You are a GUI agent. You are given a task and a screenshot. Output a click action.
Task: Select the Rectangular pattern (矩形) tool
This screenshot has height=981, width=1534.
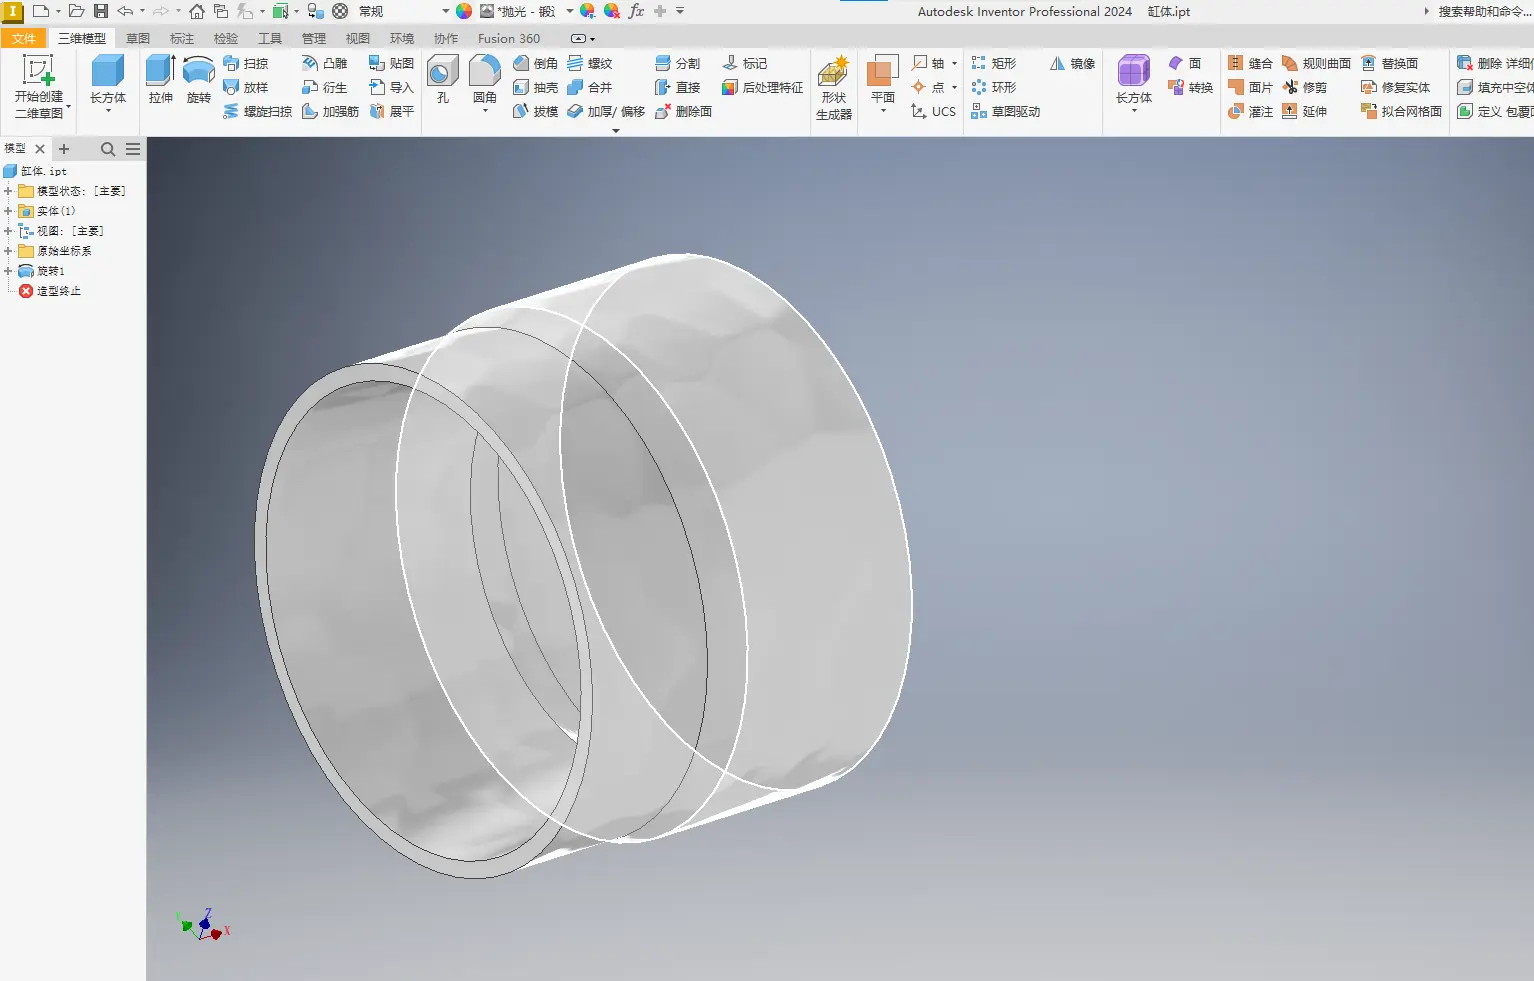993,63
